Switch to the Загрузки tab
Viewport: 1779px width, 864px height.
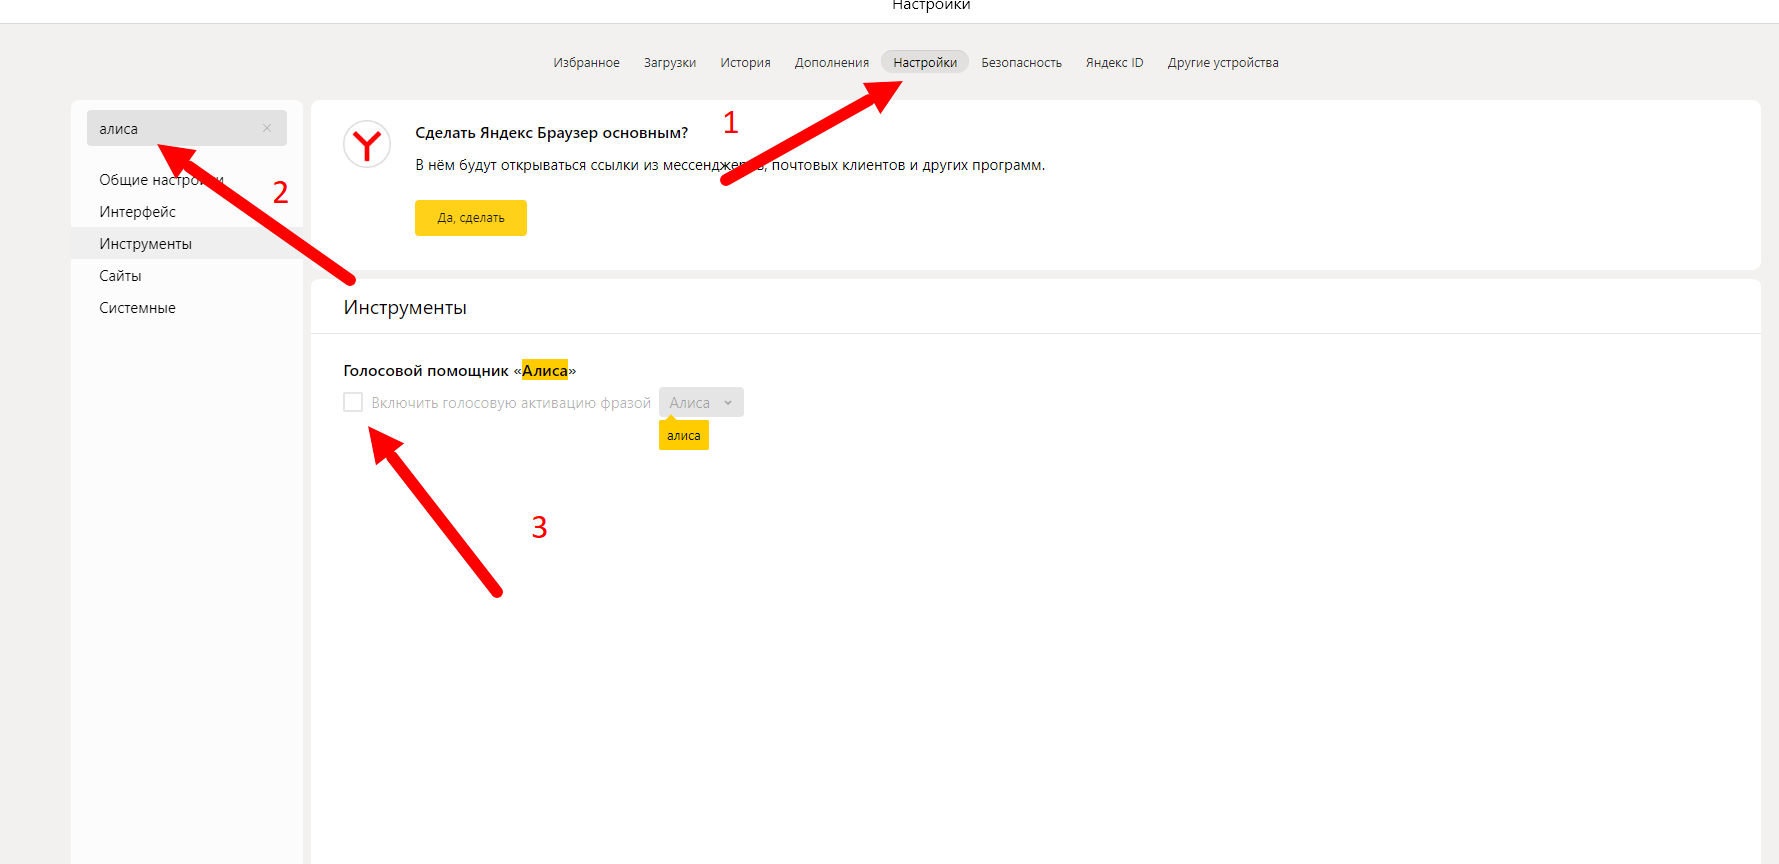tap(670, 62)
